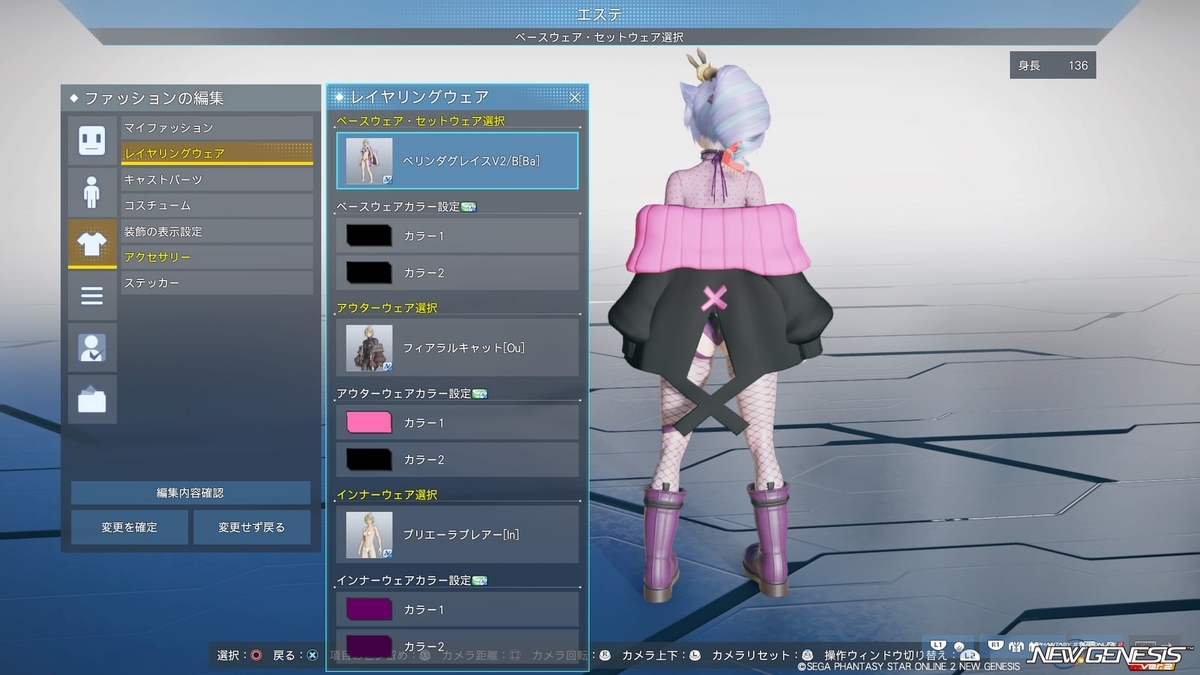This screenshot has height=675, width=1200.
Task: Open ステッカー menu item
Action: (x=217, y=284)
